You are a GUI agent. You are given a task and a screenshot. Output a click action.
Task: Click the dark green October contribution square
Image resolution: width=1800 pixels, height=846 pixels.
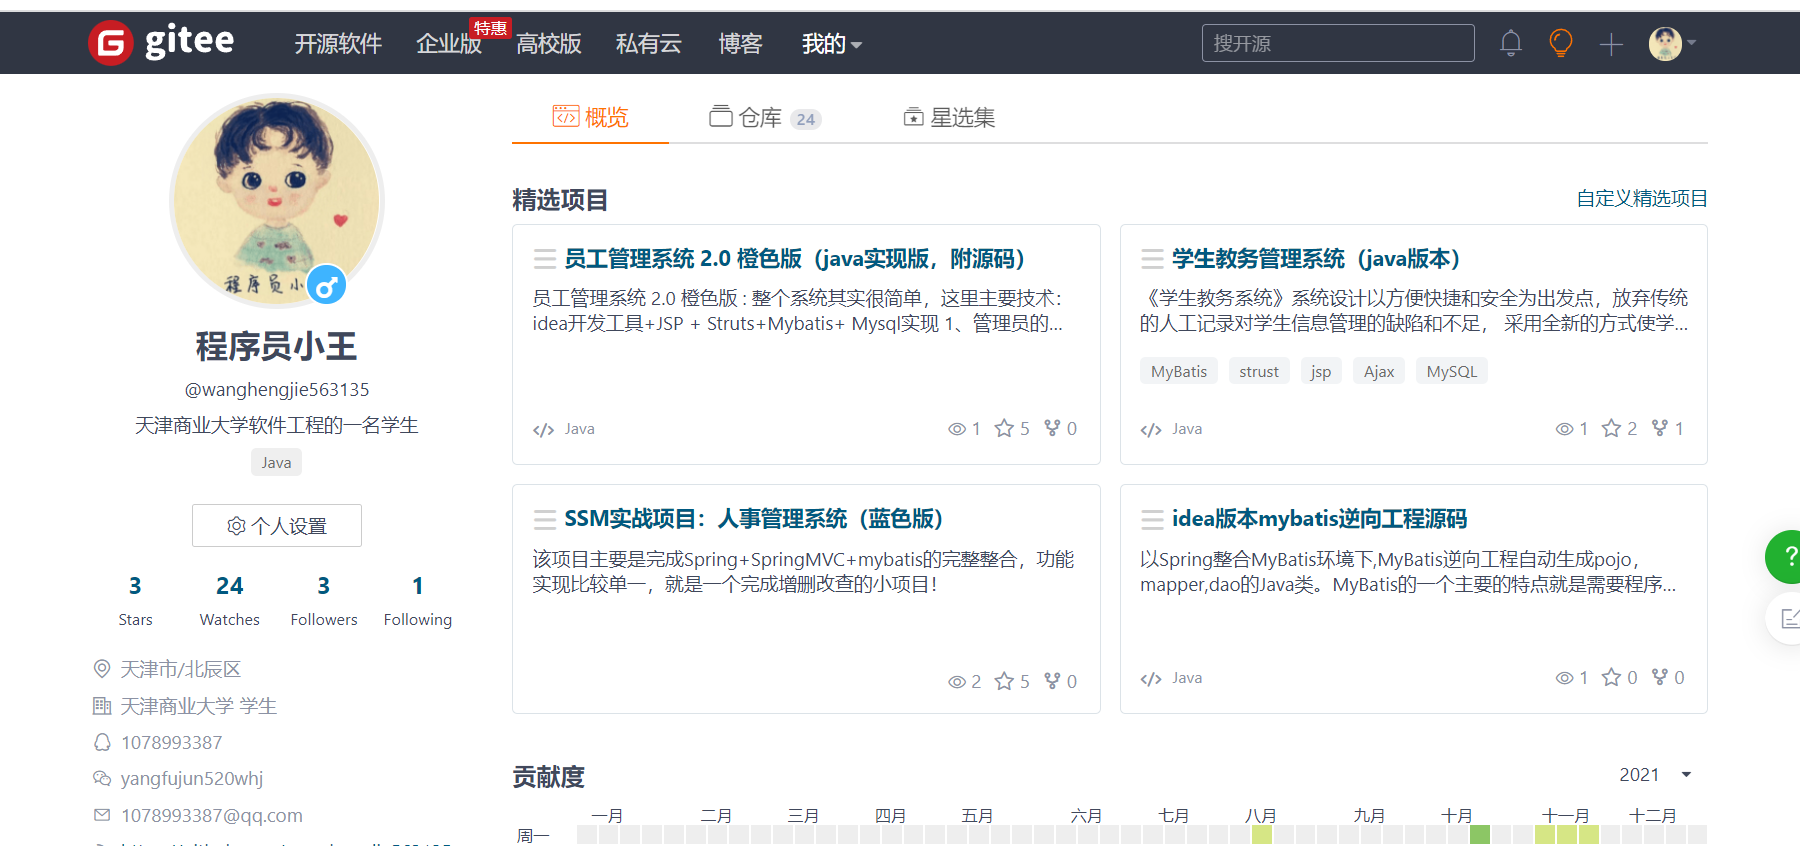pos(1480,835)
